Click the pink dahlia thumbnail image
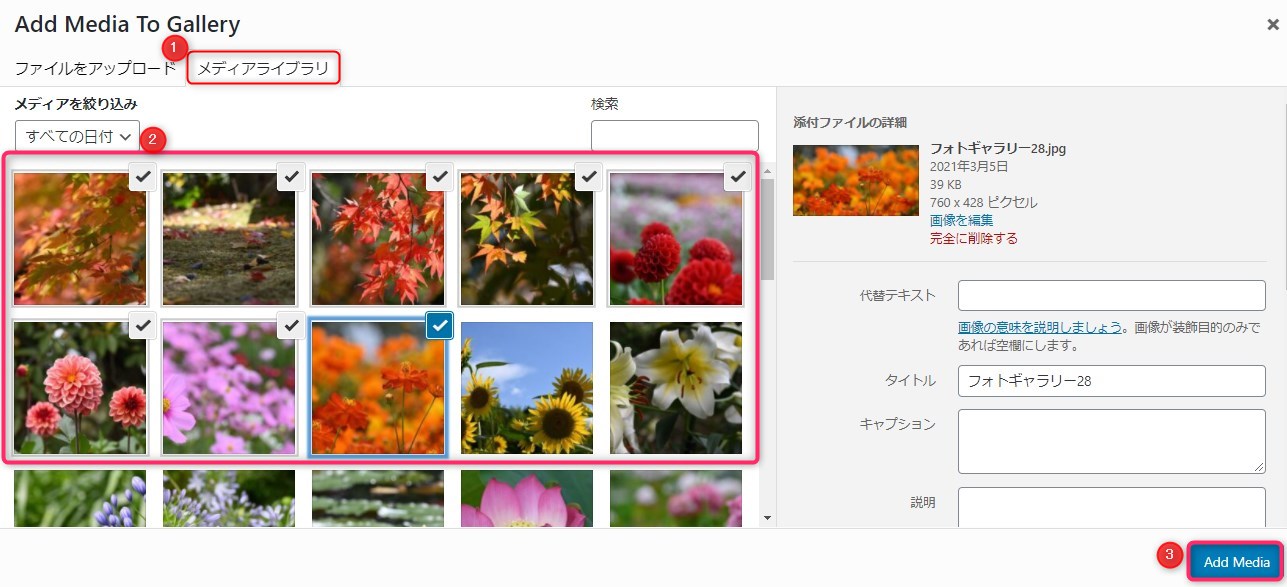The height and width of the screenshot is (587, 1287). point(80,388)
